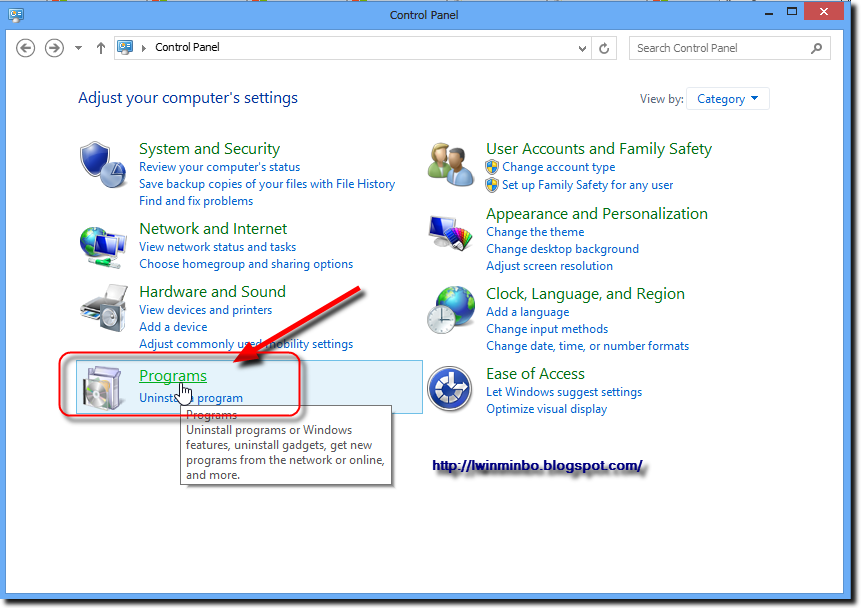Open Save backup copies with File History
Image resolution: width=861 pixels, height=608 pixels.
267,184
